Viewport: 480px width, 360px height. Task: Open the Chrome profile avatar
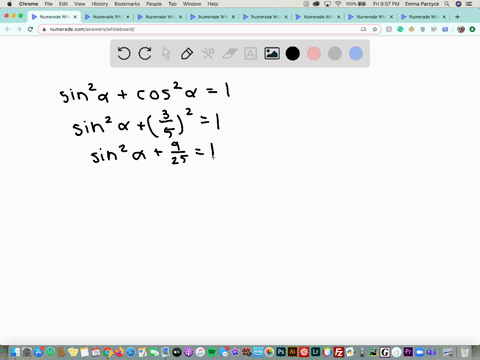[461, 29]
